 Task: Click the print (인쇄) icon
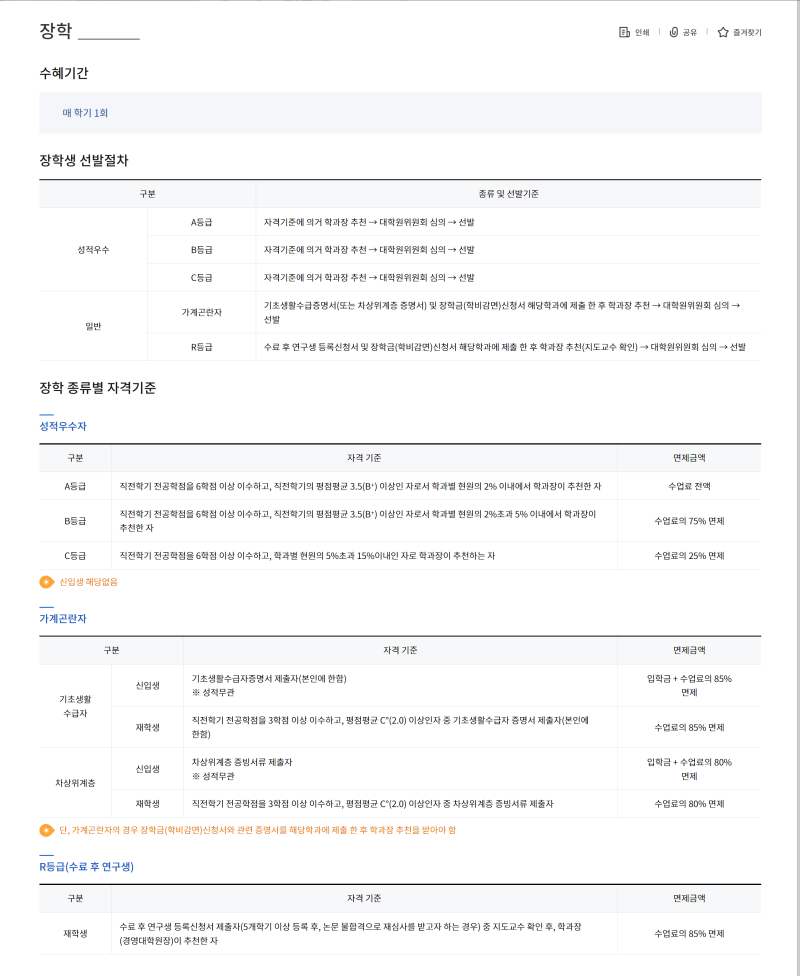pyautogui.click(x=624, y=32)
